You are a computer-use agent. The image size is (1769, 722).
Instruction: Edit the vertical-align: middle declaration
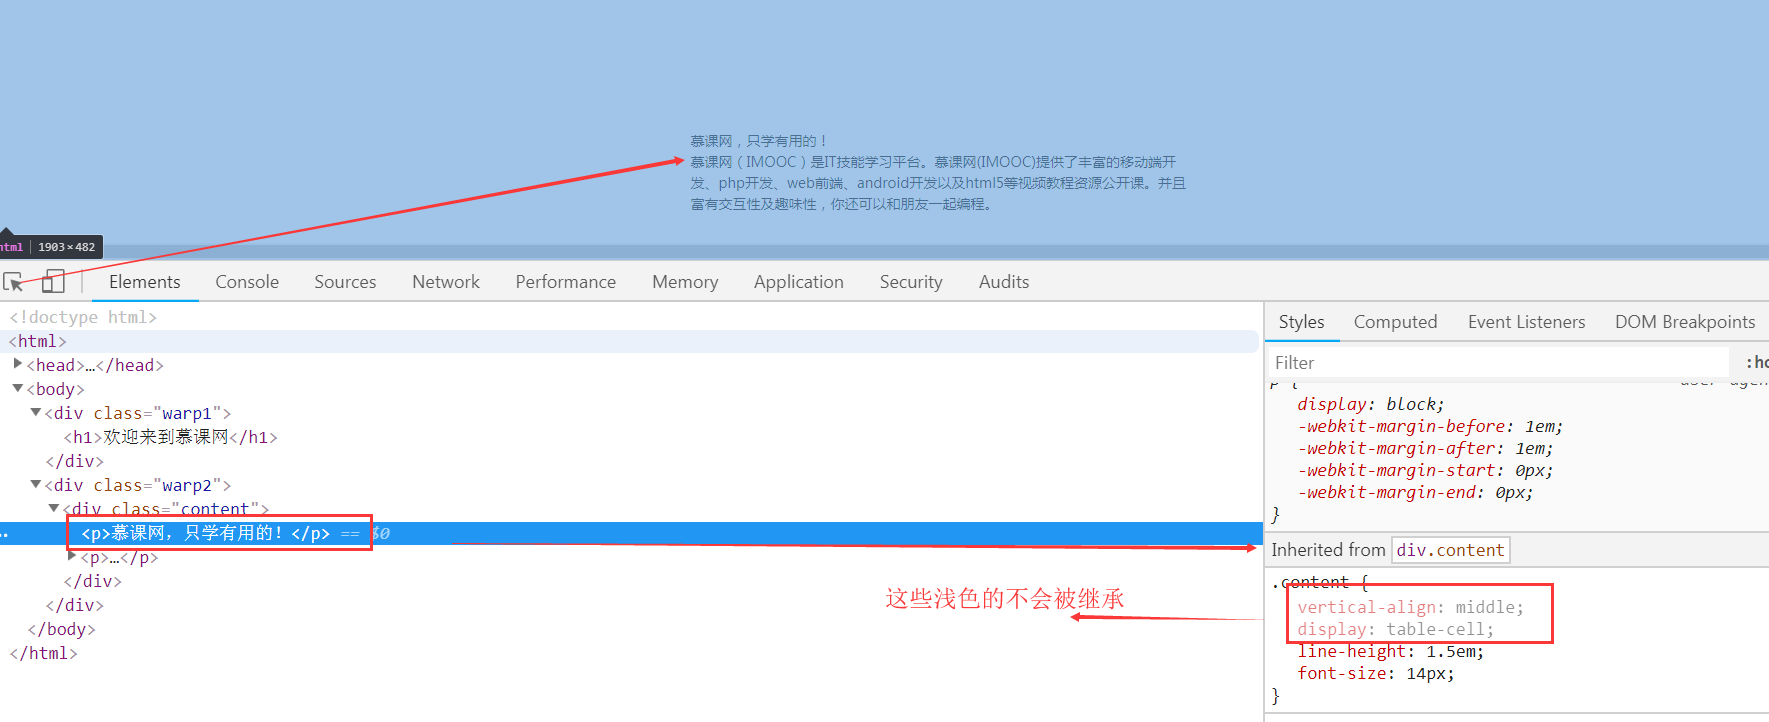coord(1411,607)
